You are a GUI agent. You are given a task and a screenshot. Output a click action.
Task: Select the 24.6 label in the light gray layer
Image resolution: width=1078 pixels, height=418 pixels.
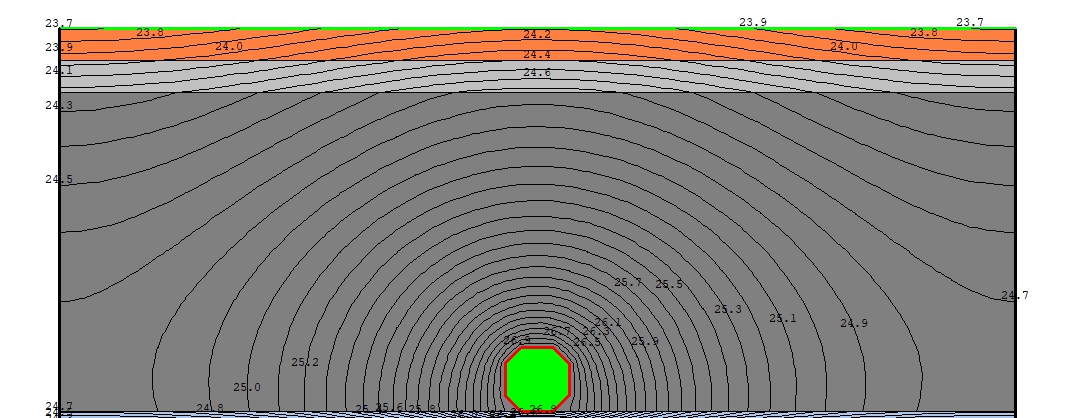pos(536,72)
